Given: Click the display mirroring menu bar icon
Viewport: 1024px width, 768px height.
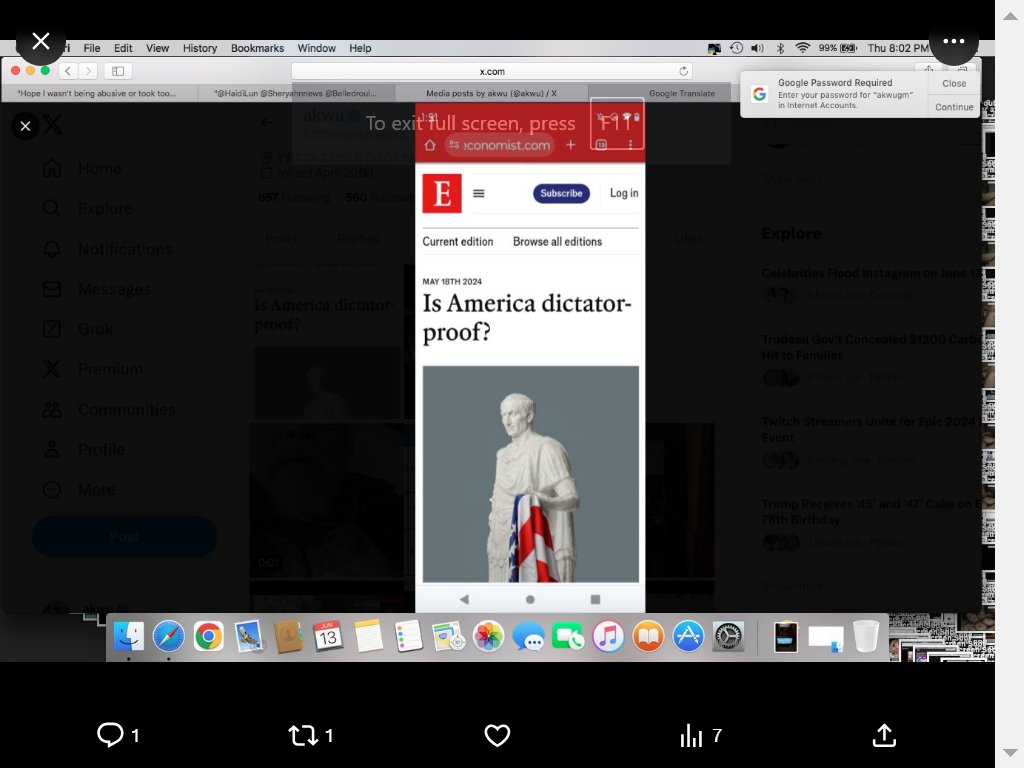Looking at the screenshot, I should click(714, 48).
